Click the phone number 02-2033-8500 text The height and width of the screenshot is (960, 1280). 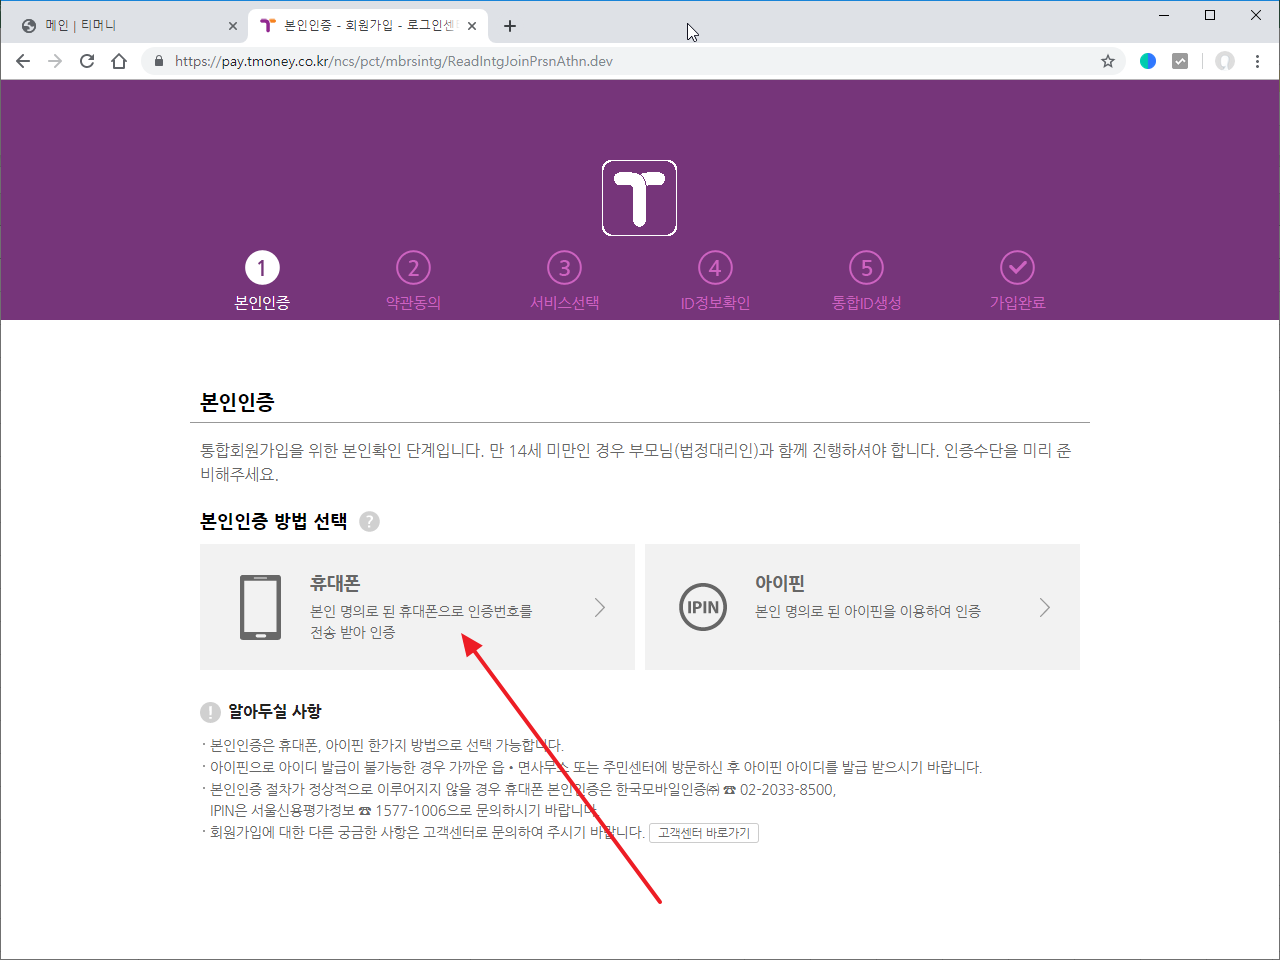click(786, 790)
